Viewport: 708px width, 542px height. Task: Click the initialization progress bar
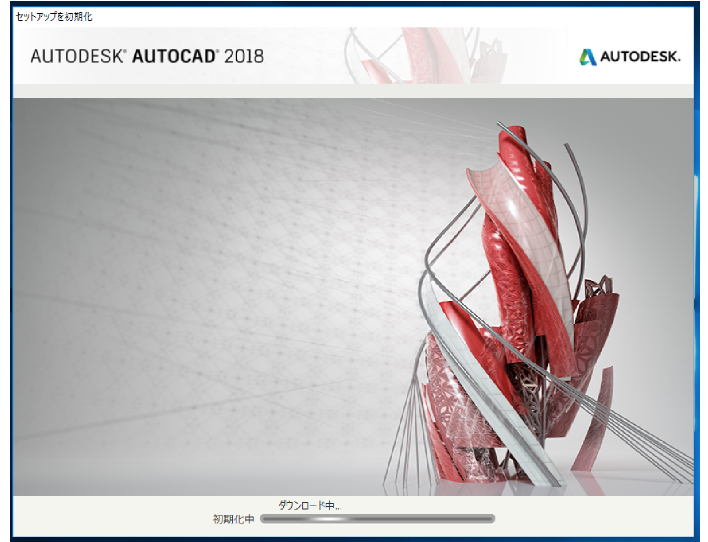377,519
